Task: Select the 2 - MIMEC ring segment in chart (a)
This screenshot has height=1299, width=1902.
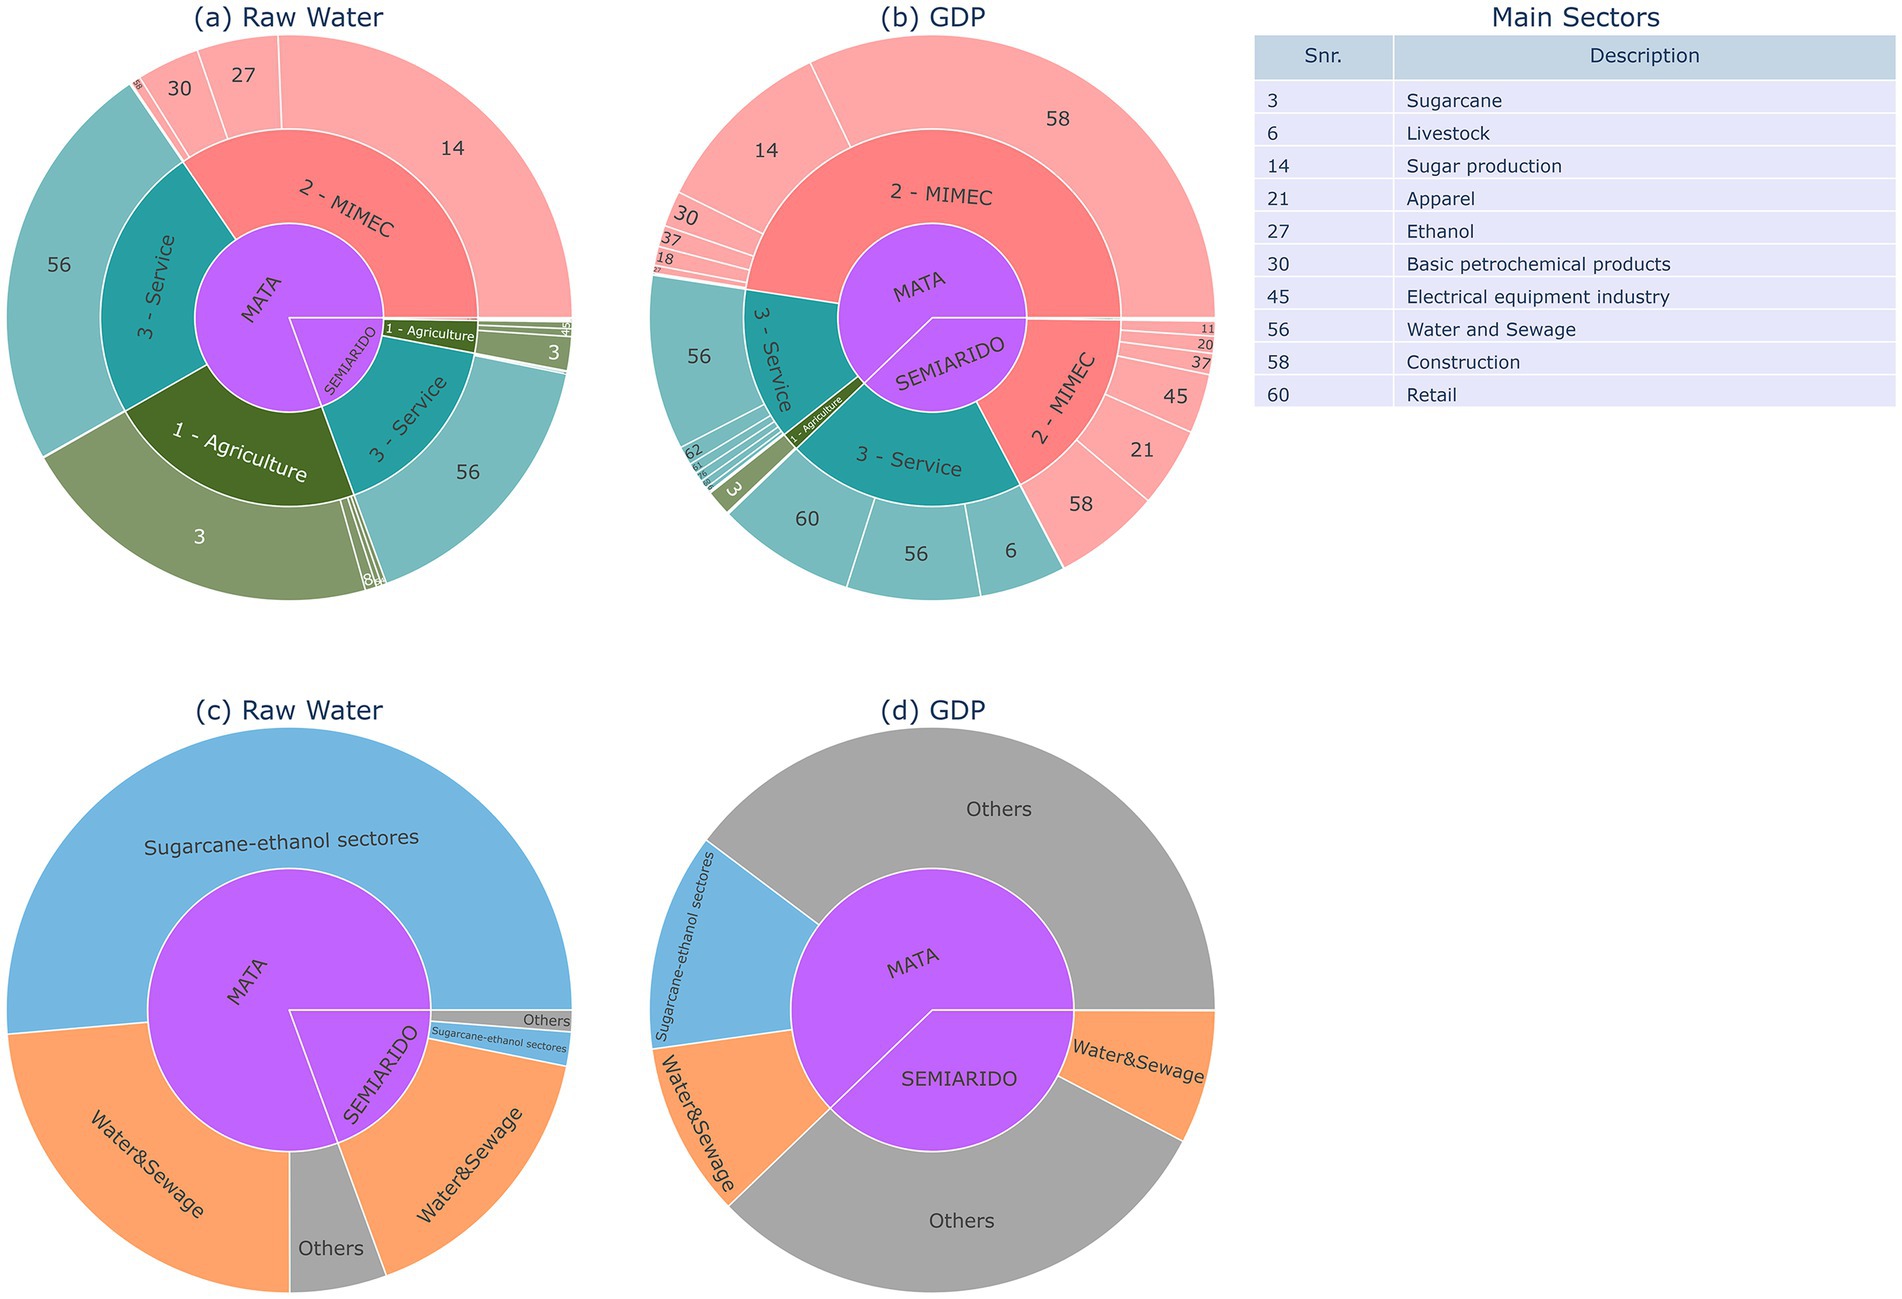Action: [x=348, y=208]
